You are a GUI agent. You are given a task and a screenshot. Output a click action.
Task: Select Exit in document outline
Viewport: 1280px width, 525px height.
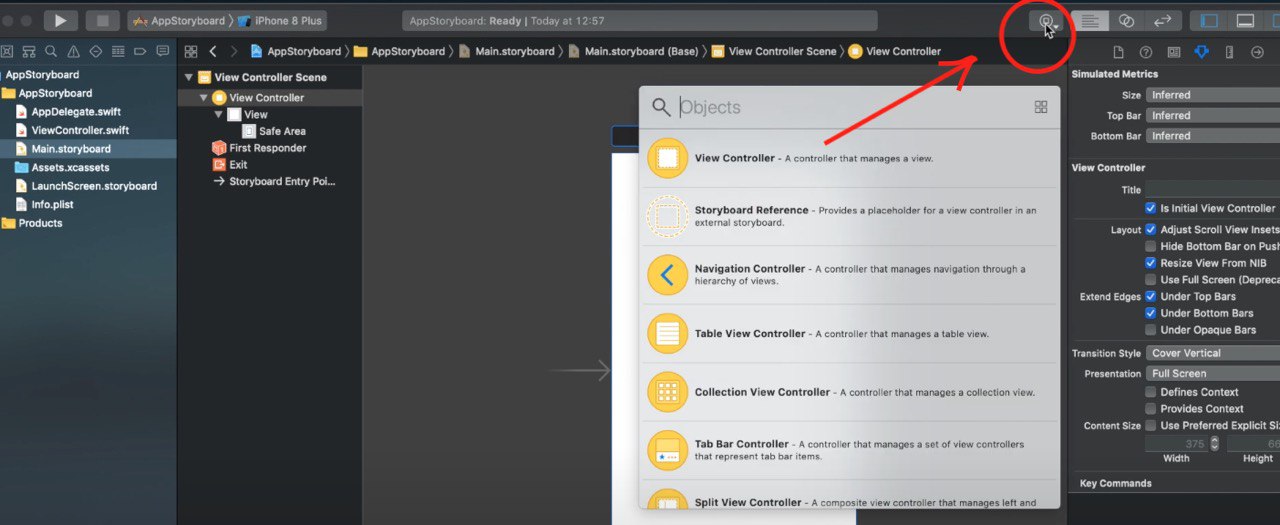tap(238, 165)
